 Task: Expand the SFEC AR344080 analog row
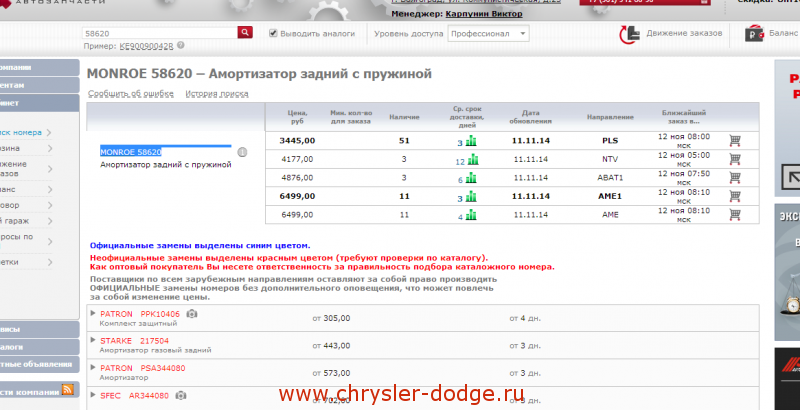tap(93, 395)
